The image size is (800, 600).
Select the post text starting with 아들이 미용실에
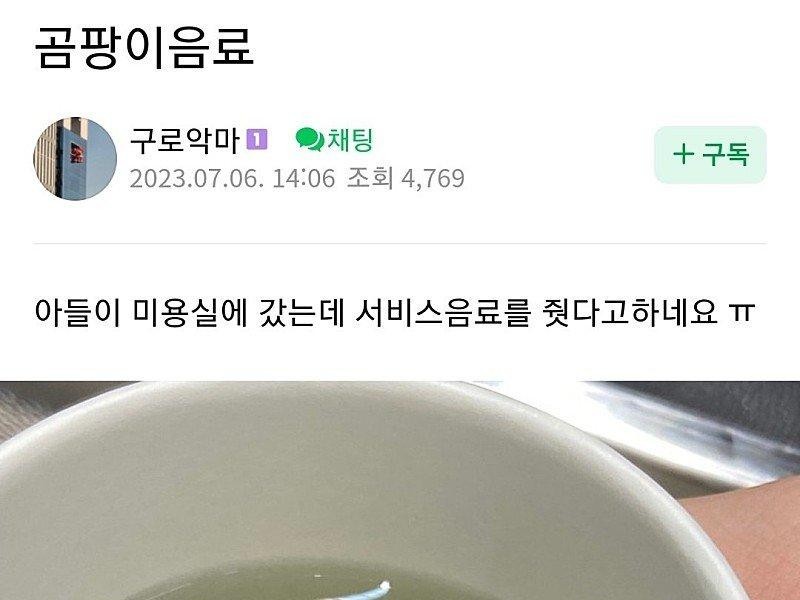[x=395, y=312]
